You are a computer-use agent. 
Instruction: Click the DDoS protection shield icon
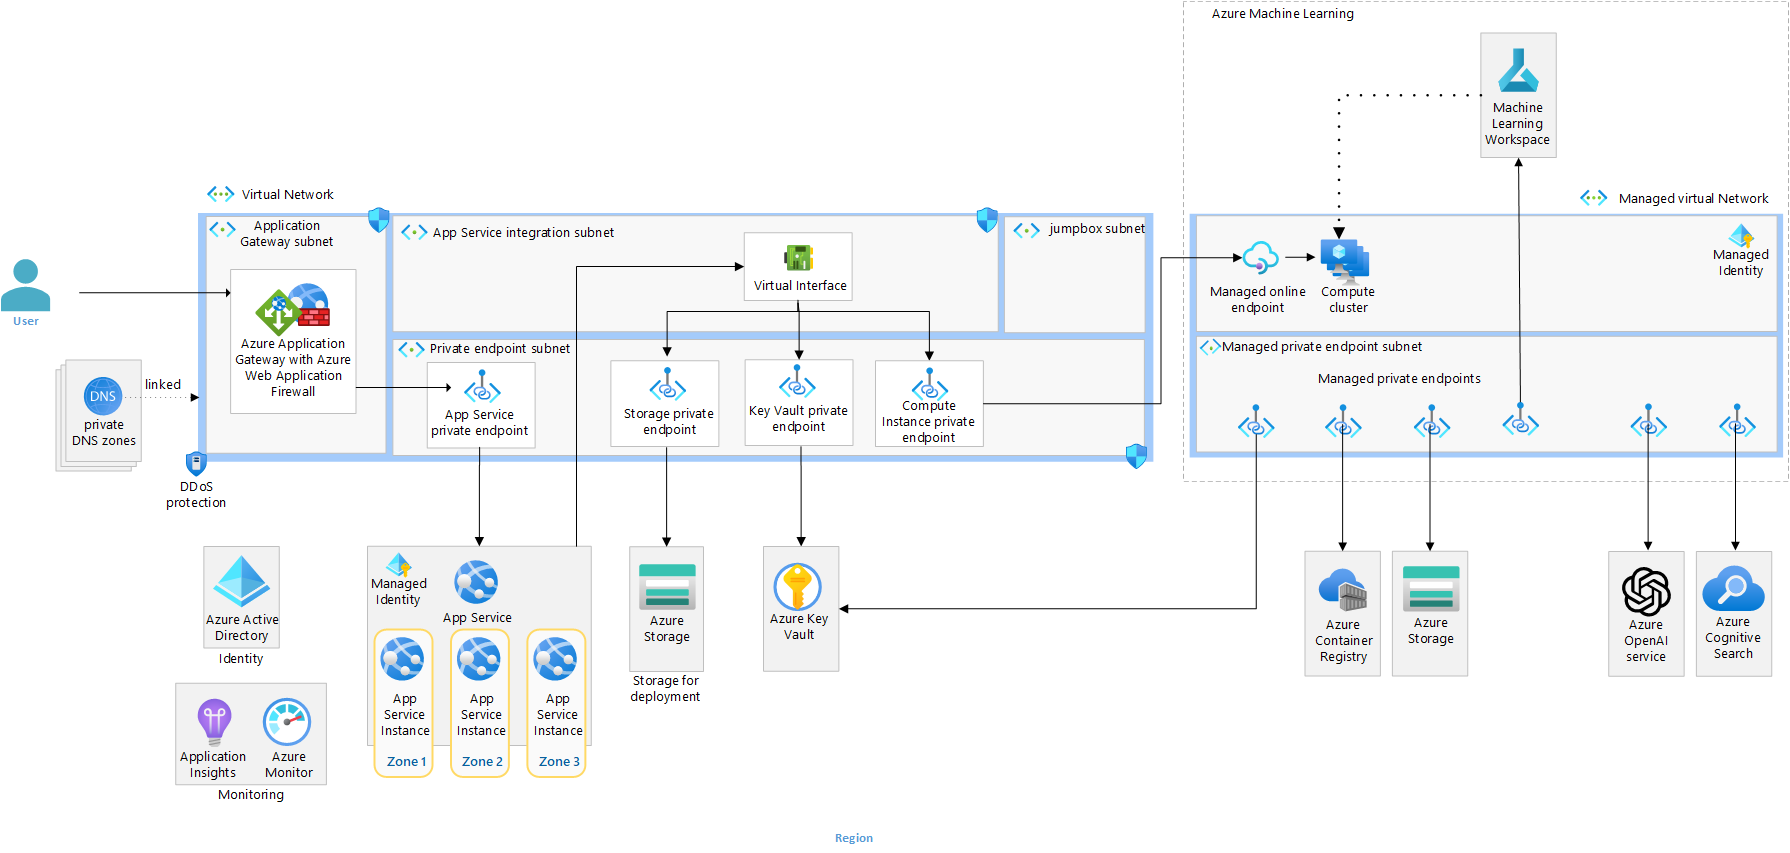click(196, 463)
